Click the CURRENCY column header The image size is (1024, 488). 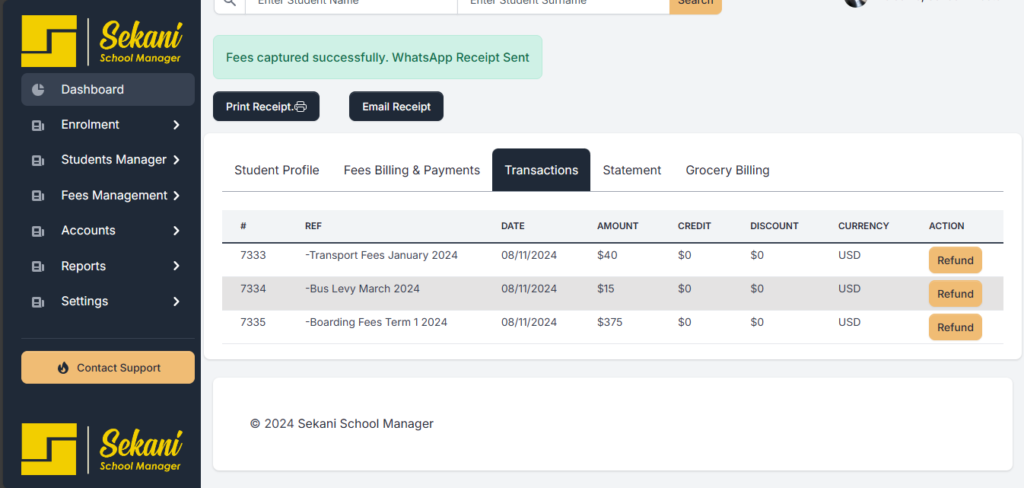click(863, 226)
